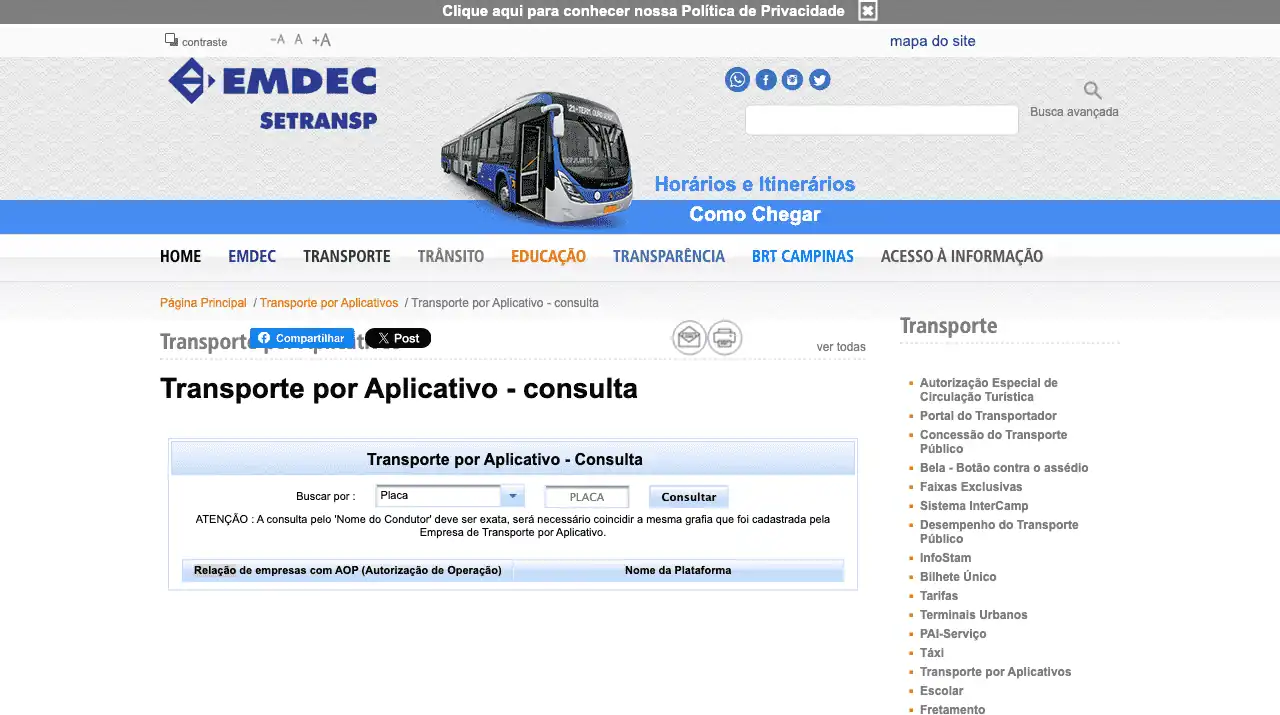The width and height of the screenshot is (1280, 715).
Task: Click the PLACA input field
Action: point(587,497)
